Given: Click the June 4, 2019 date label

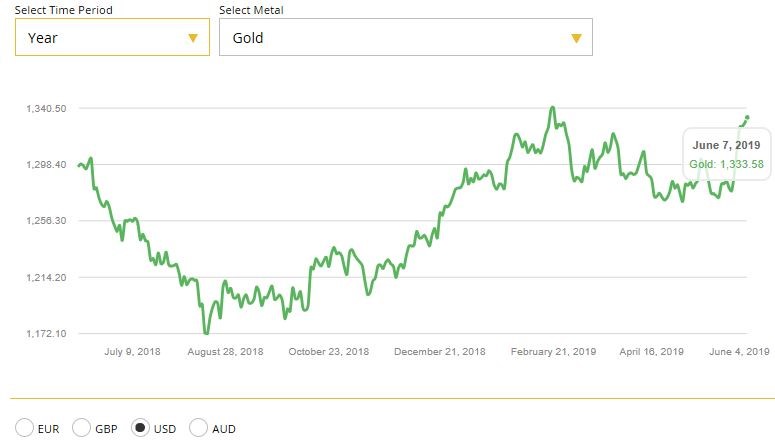Looking at the screenshot, I should tap(737, 352).
